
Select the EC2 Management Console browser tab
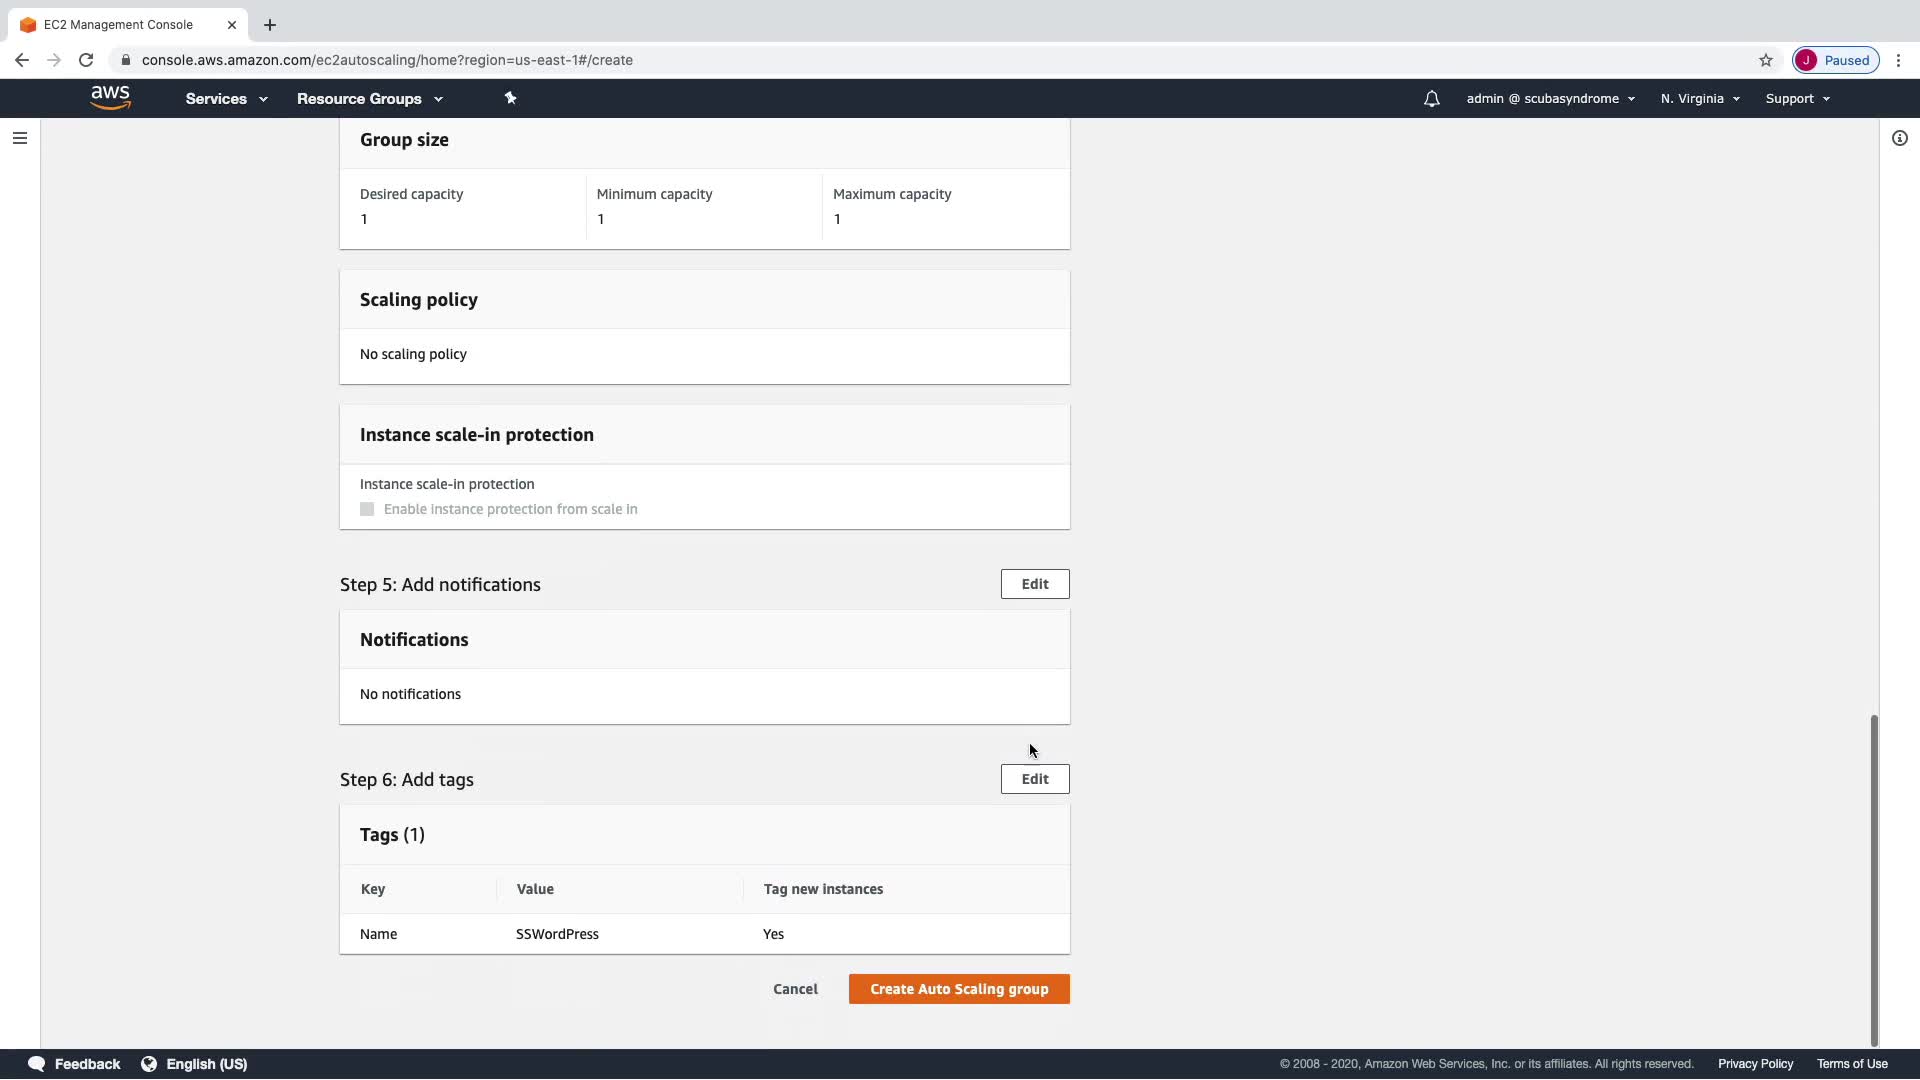[118, 24]
